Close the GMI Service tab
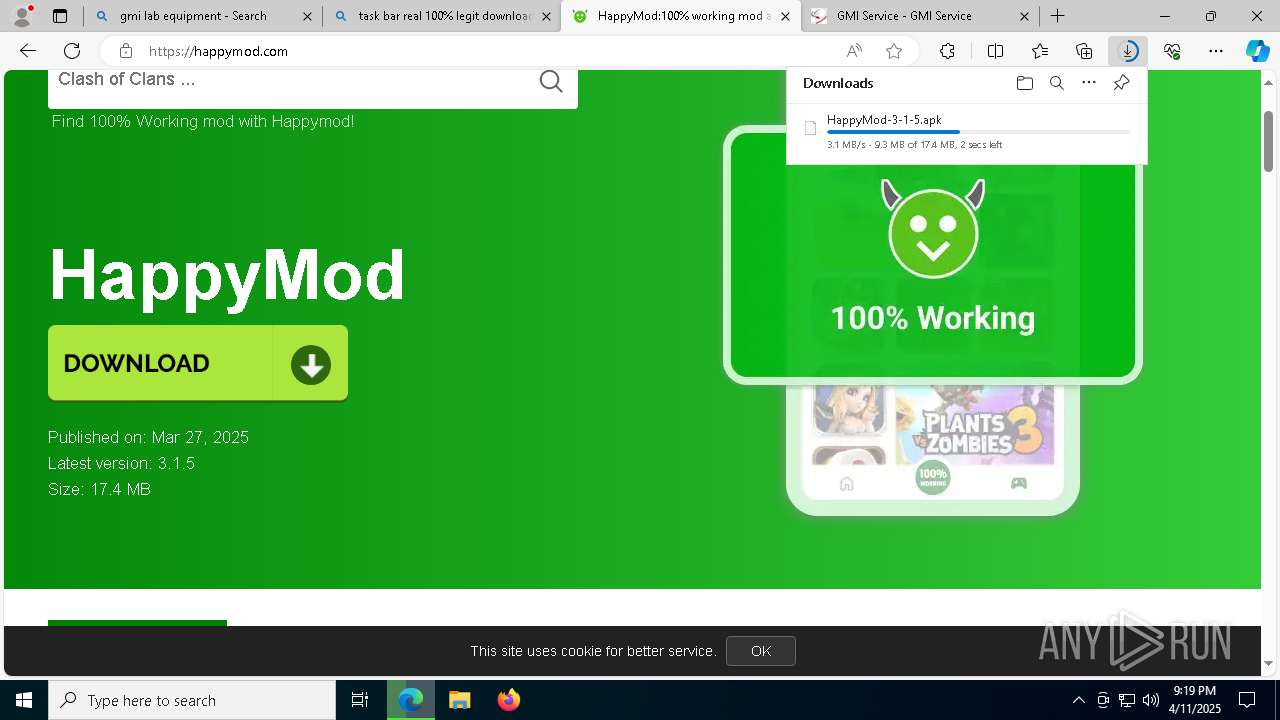The width and height of the screenshot is (1280, 720). 1025,16
